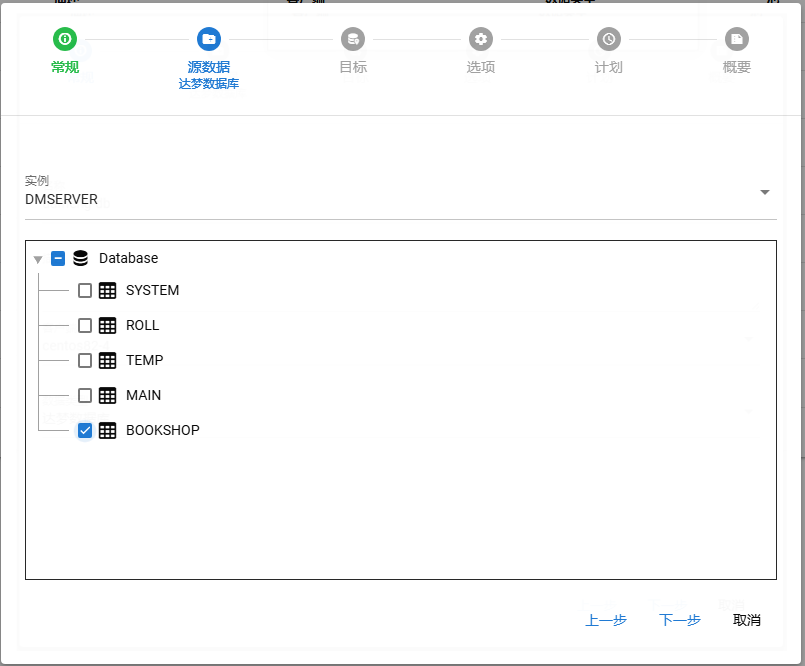
Task: Click the table icon beside BOOKSHOP
Action: click(108, 431)
